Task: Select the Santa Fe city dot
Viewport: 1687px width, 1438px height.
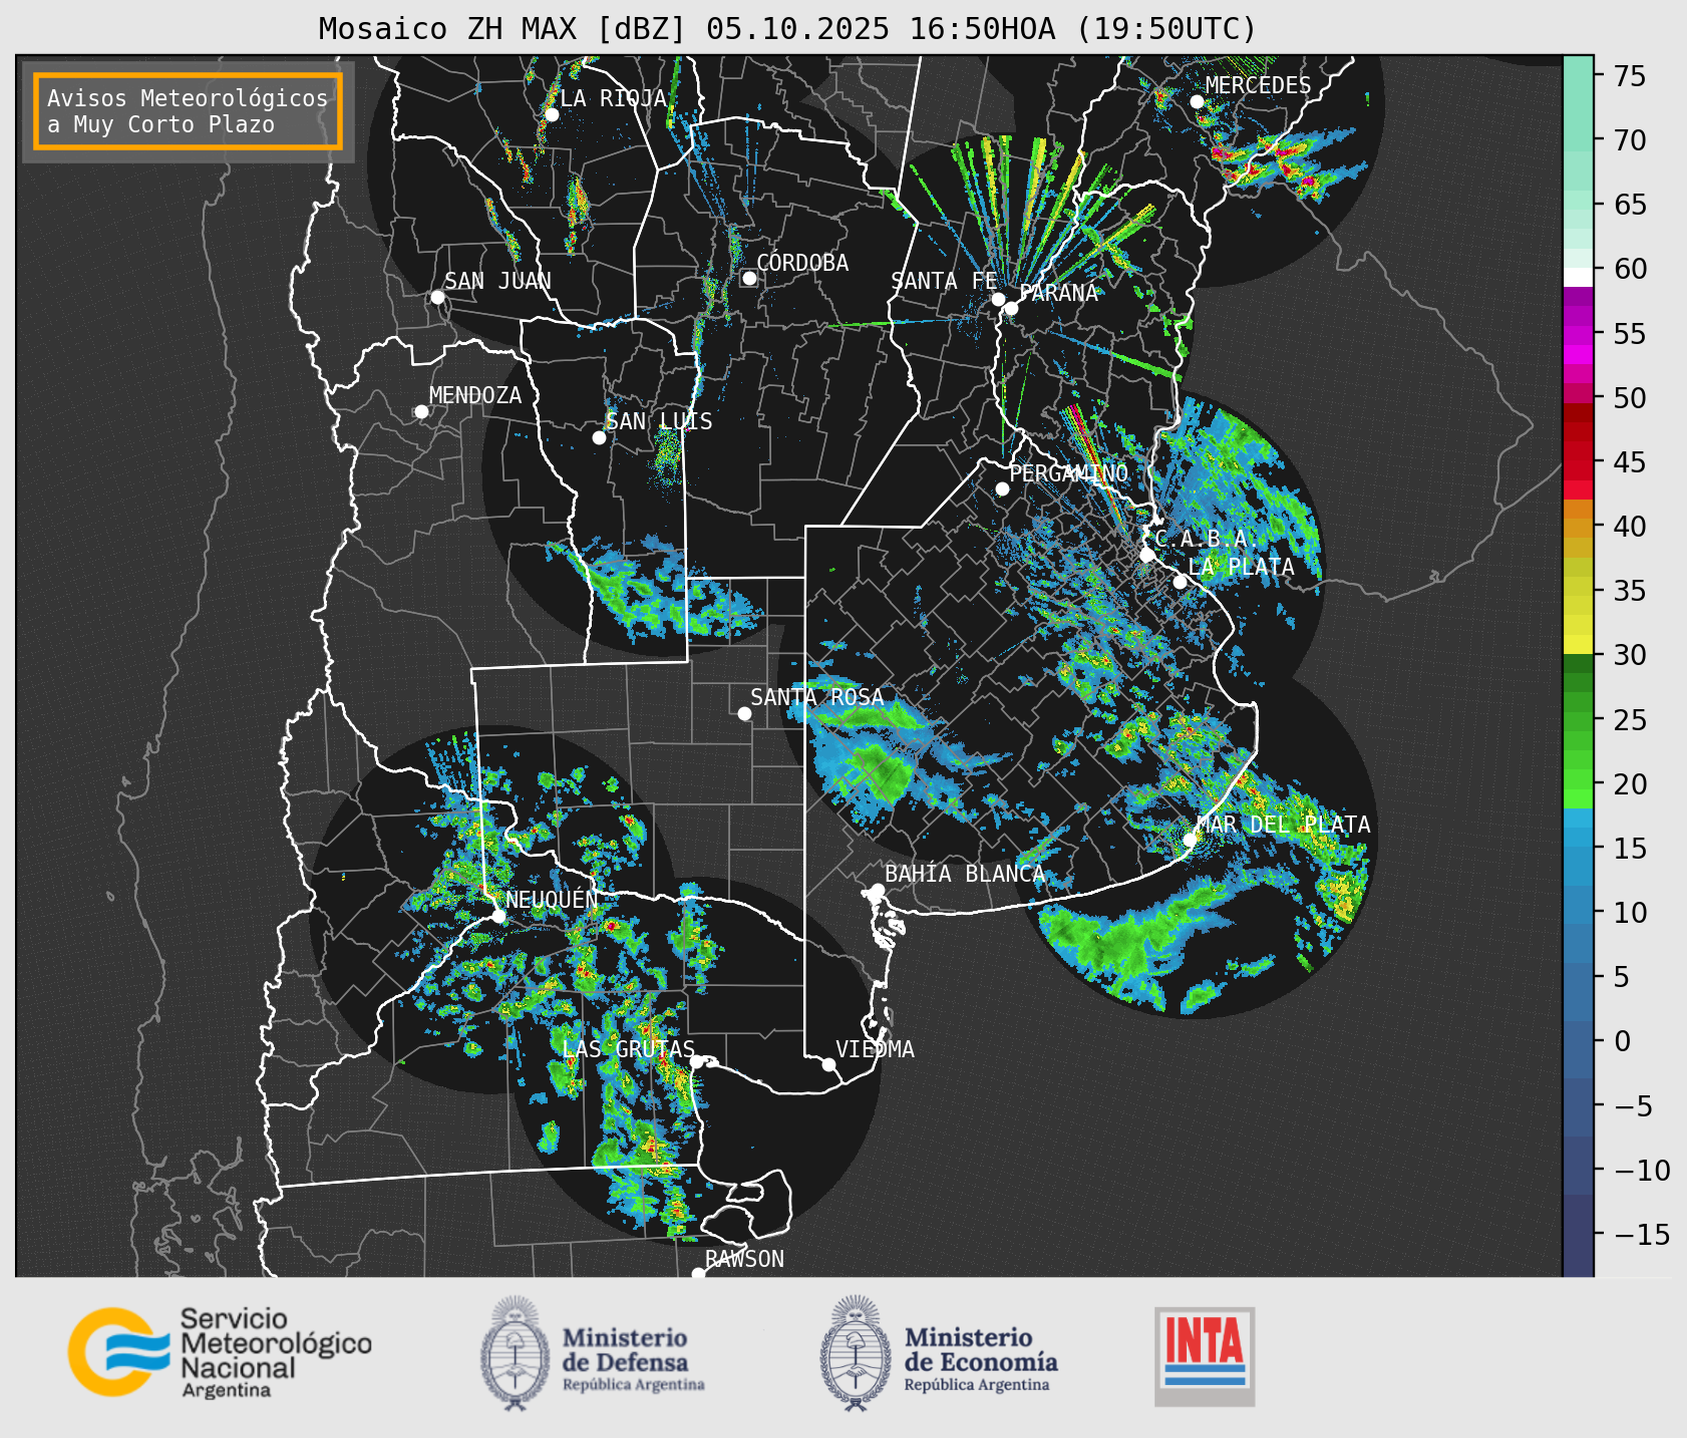Action: pos(998,299)
